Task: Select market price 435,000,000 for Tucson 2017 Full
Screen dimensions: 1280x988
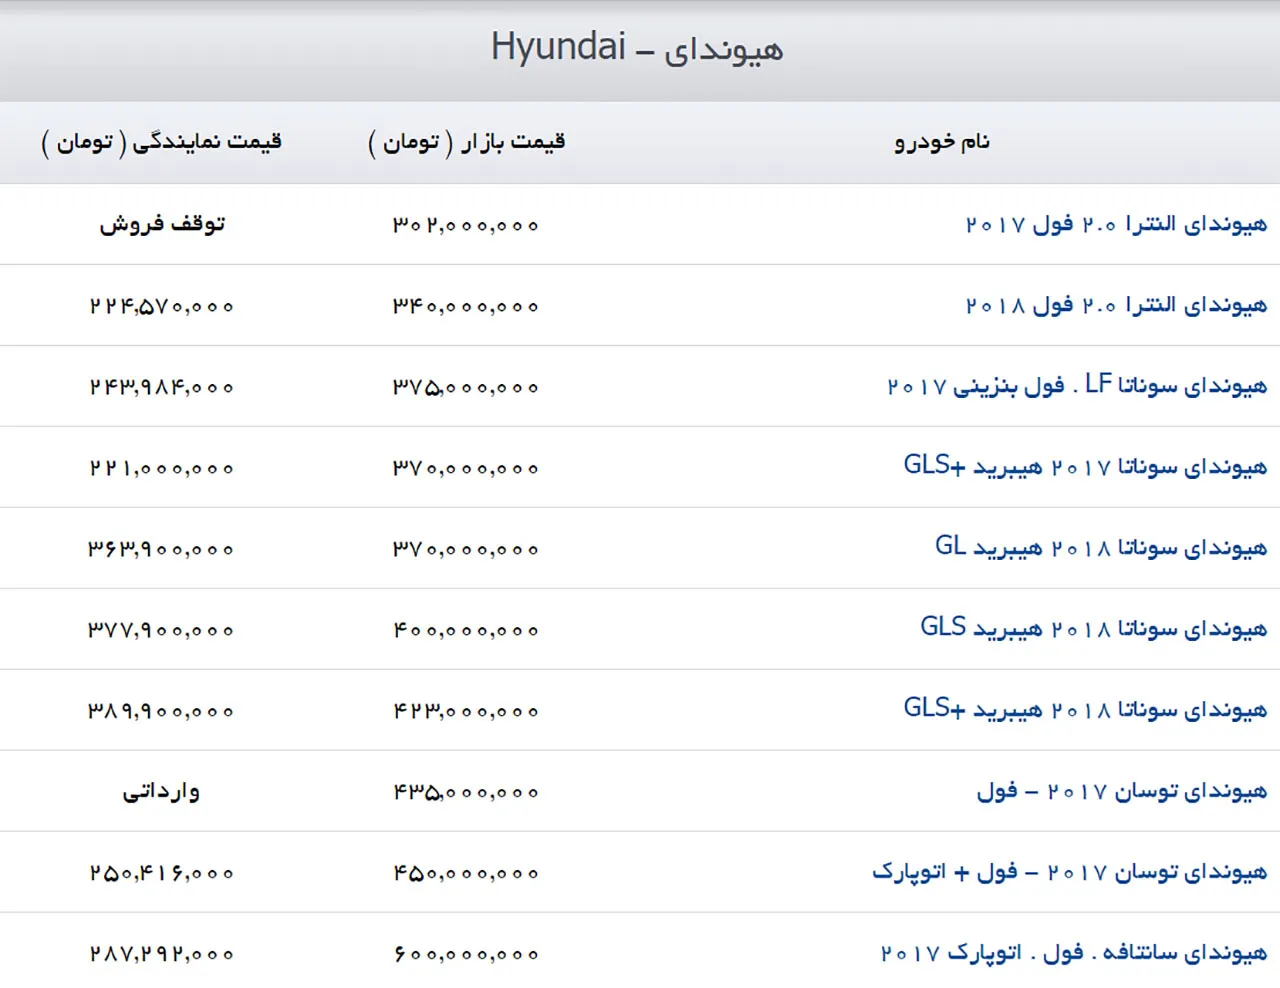Action: click(x=465, y=793)
